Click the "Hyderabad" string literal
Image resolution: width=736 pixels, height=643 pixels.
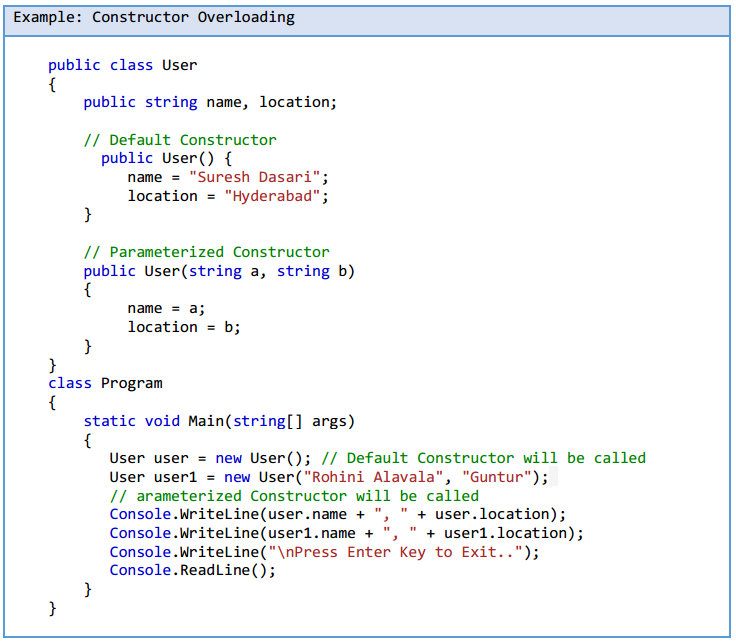[272, 196]
